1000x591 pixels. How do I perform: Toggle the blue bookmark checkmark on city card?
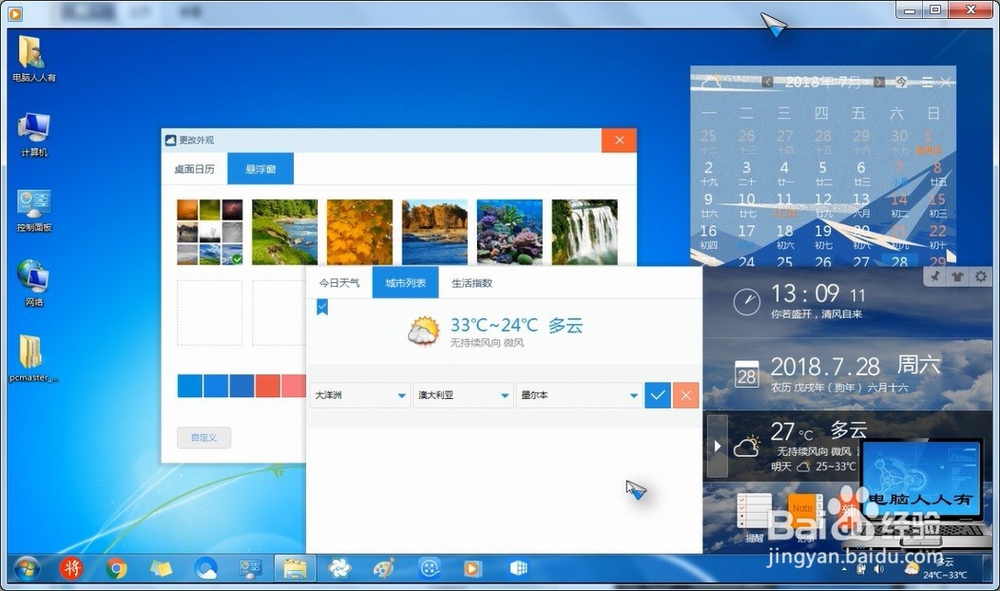(322, 307)
